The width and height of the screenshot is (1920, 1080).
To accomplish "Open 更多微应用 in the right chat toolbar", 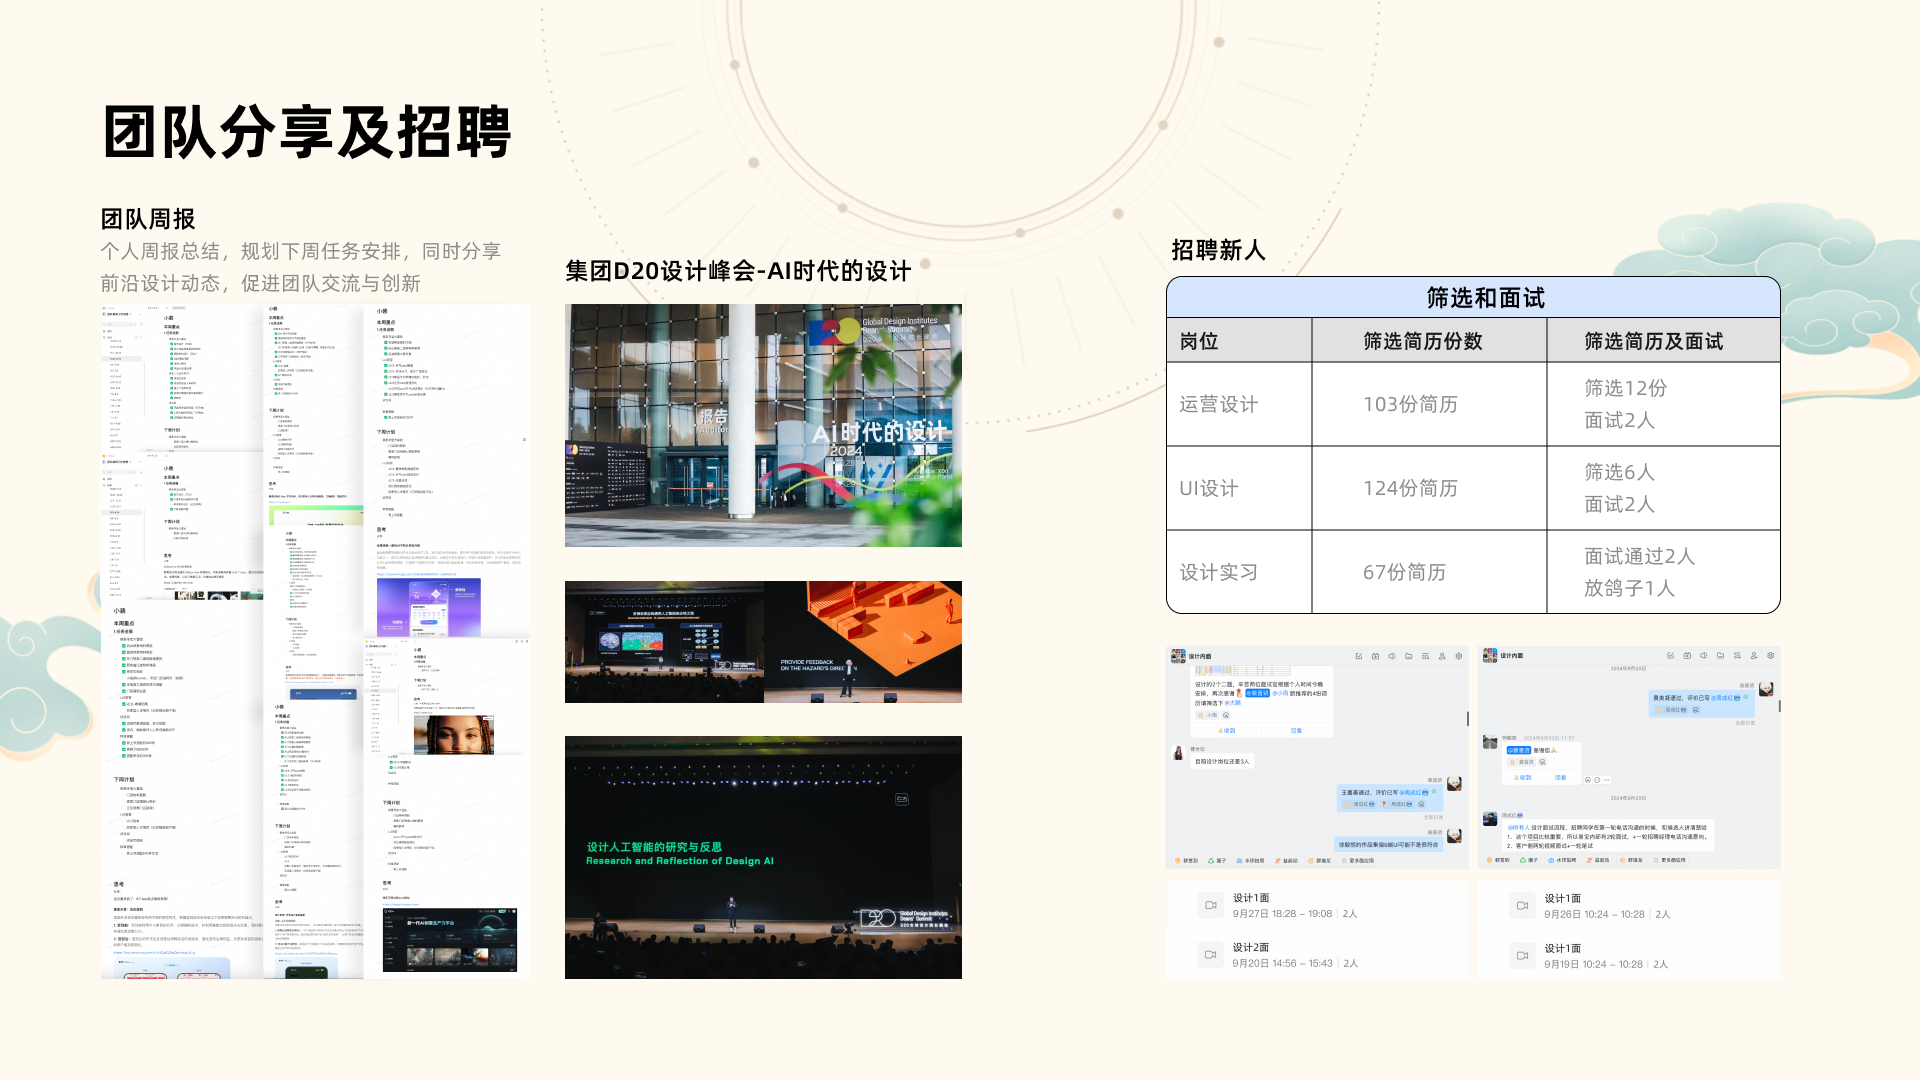I will pyautogui.click(x=1670, y=860).
